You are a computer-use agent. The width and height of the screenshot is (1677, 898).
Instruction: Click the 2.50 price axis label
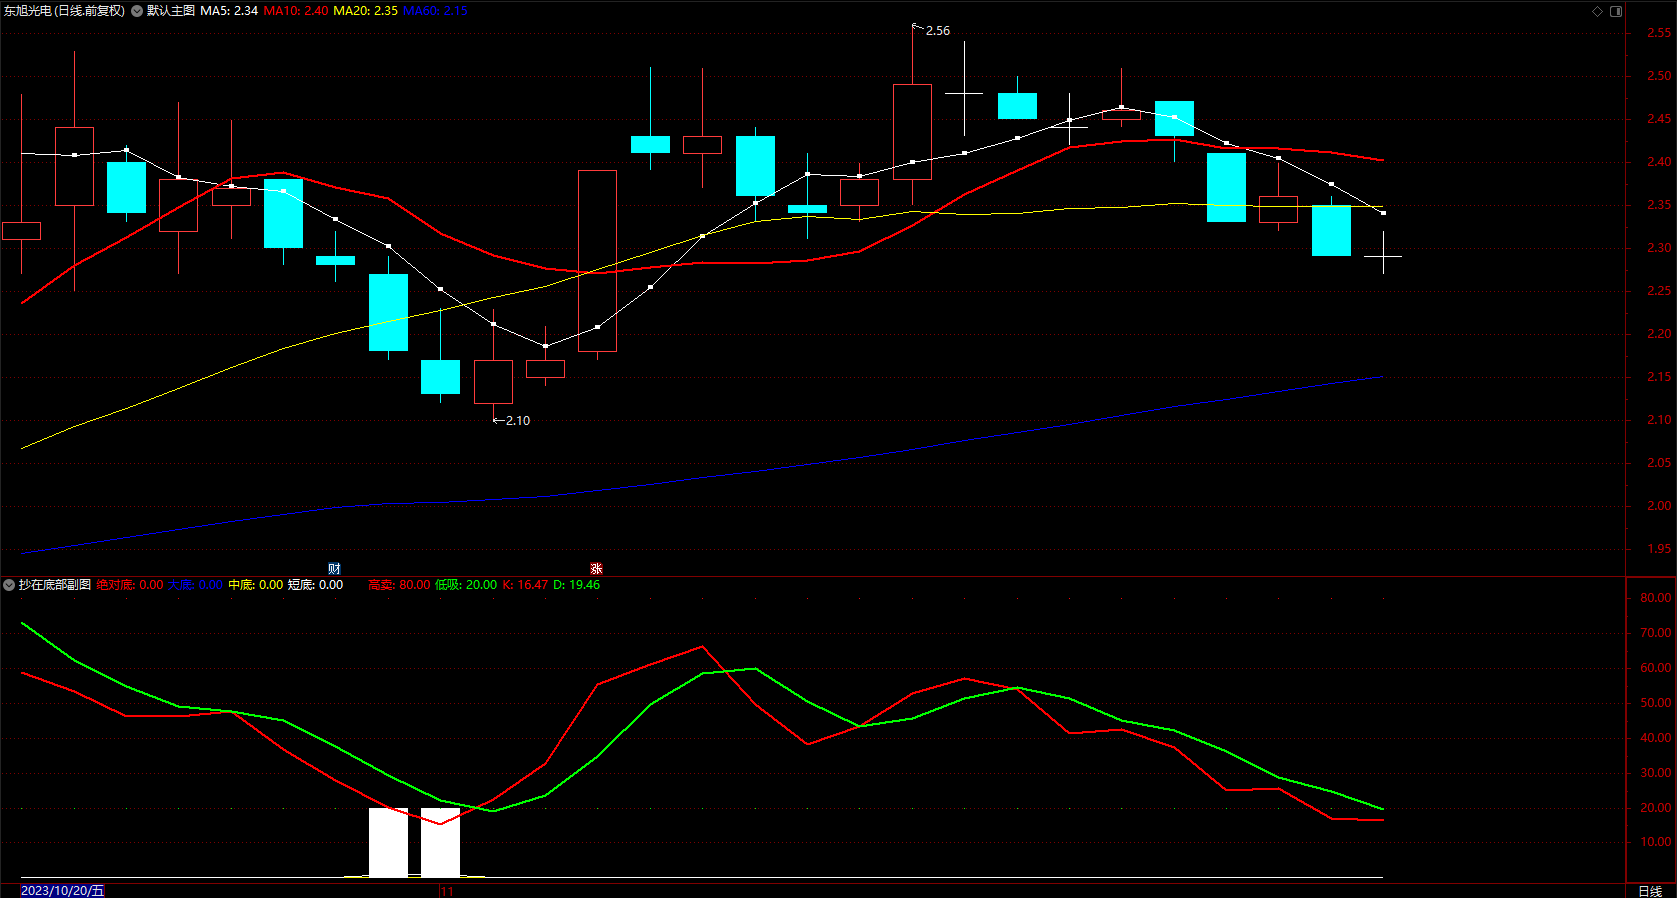[x=1659, y=76]
